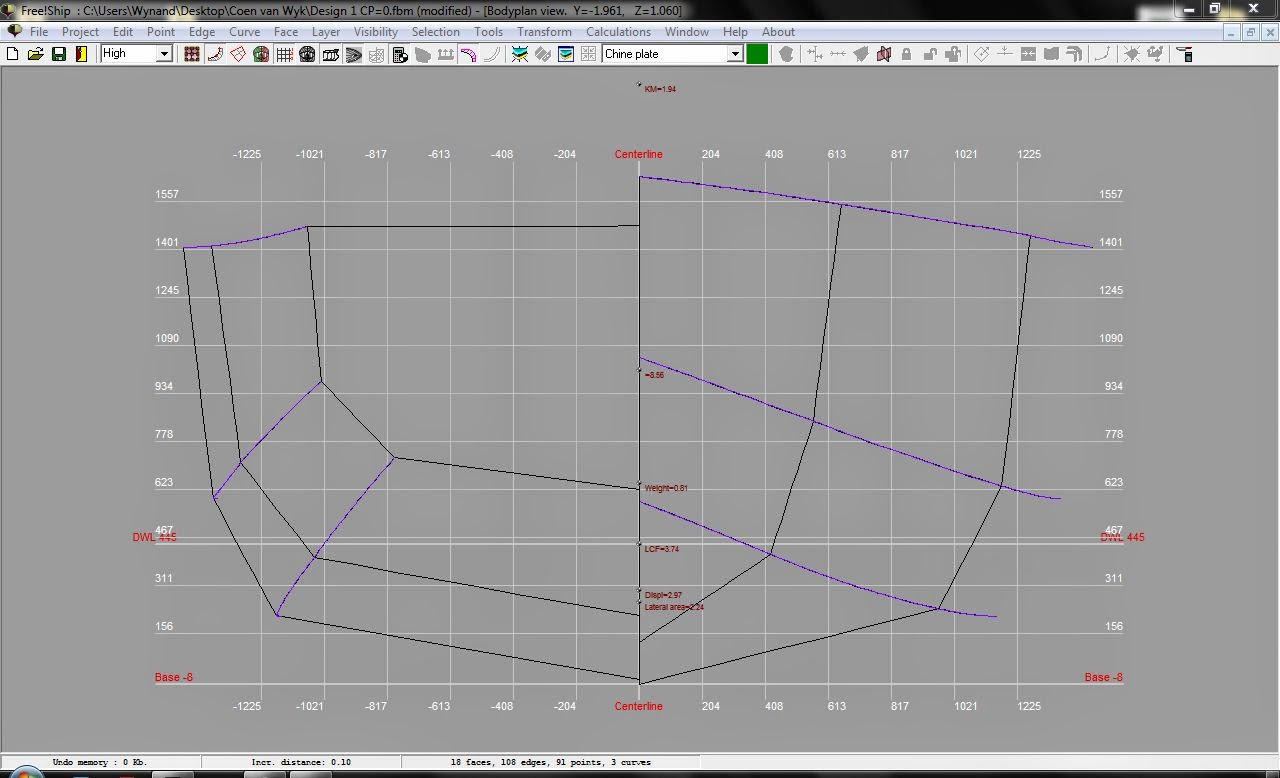Open the File menu
The image size is (1280, 778).
tap(39, 32)
